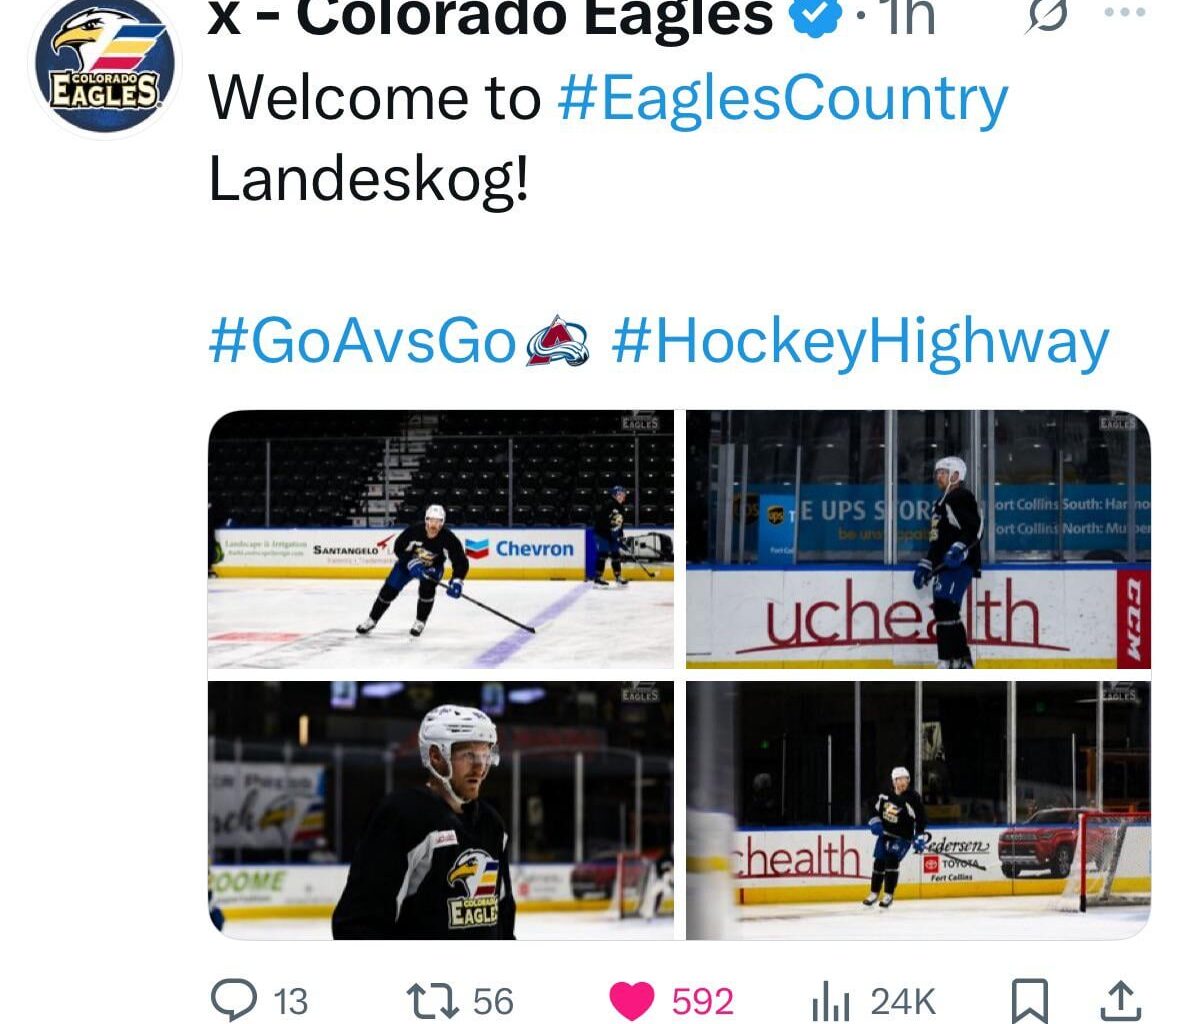Open the three-dot more options menu

point(1125,11)
